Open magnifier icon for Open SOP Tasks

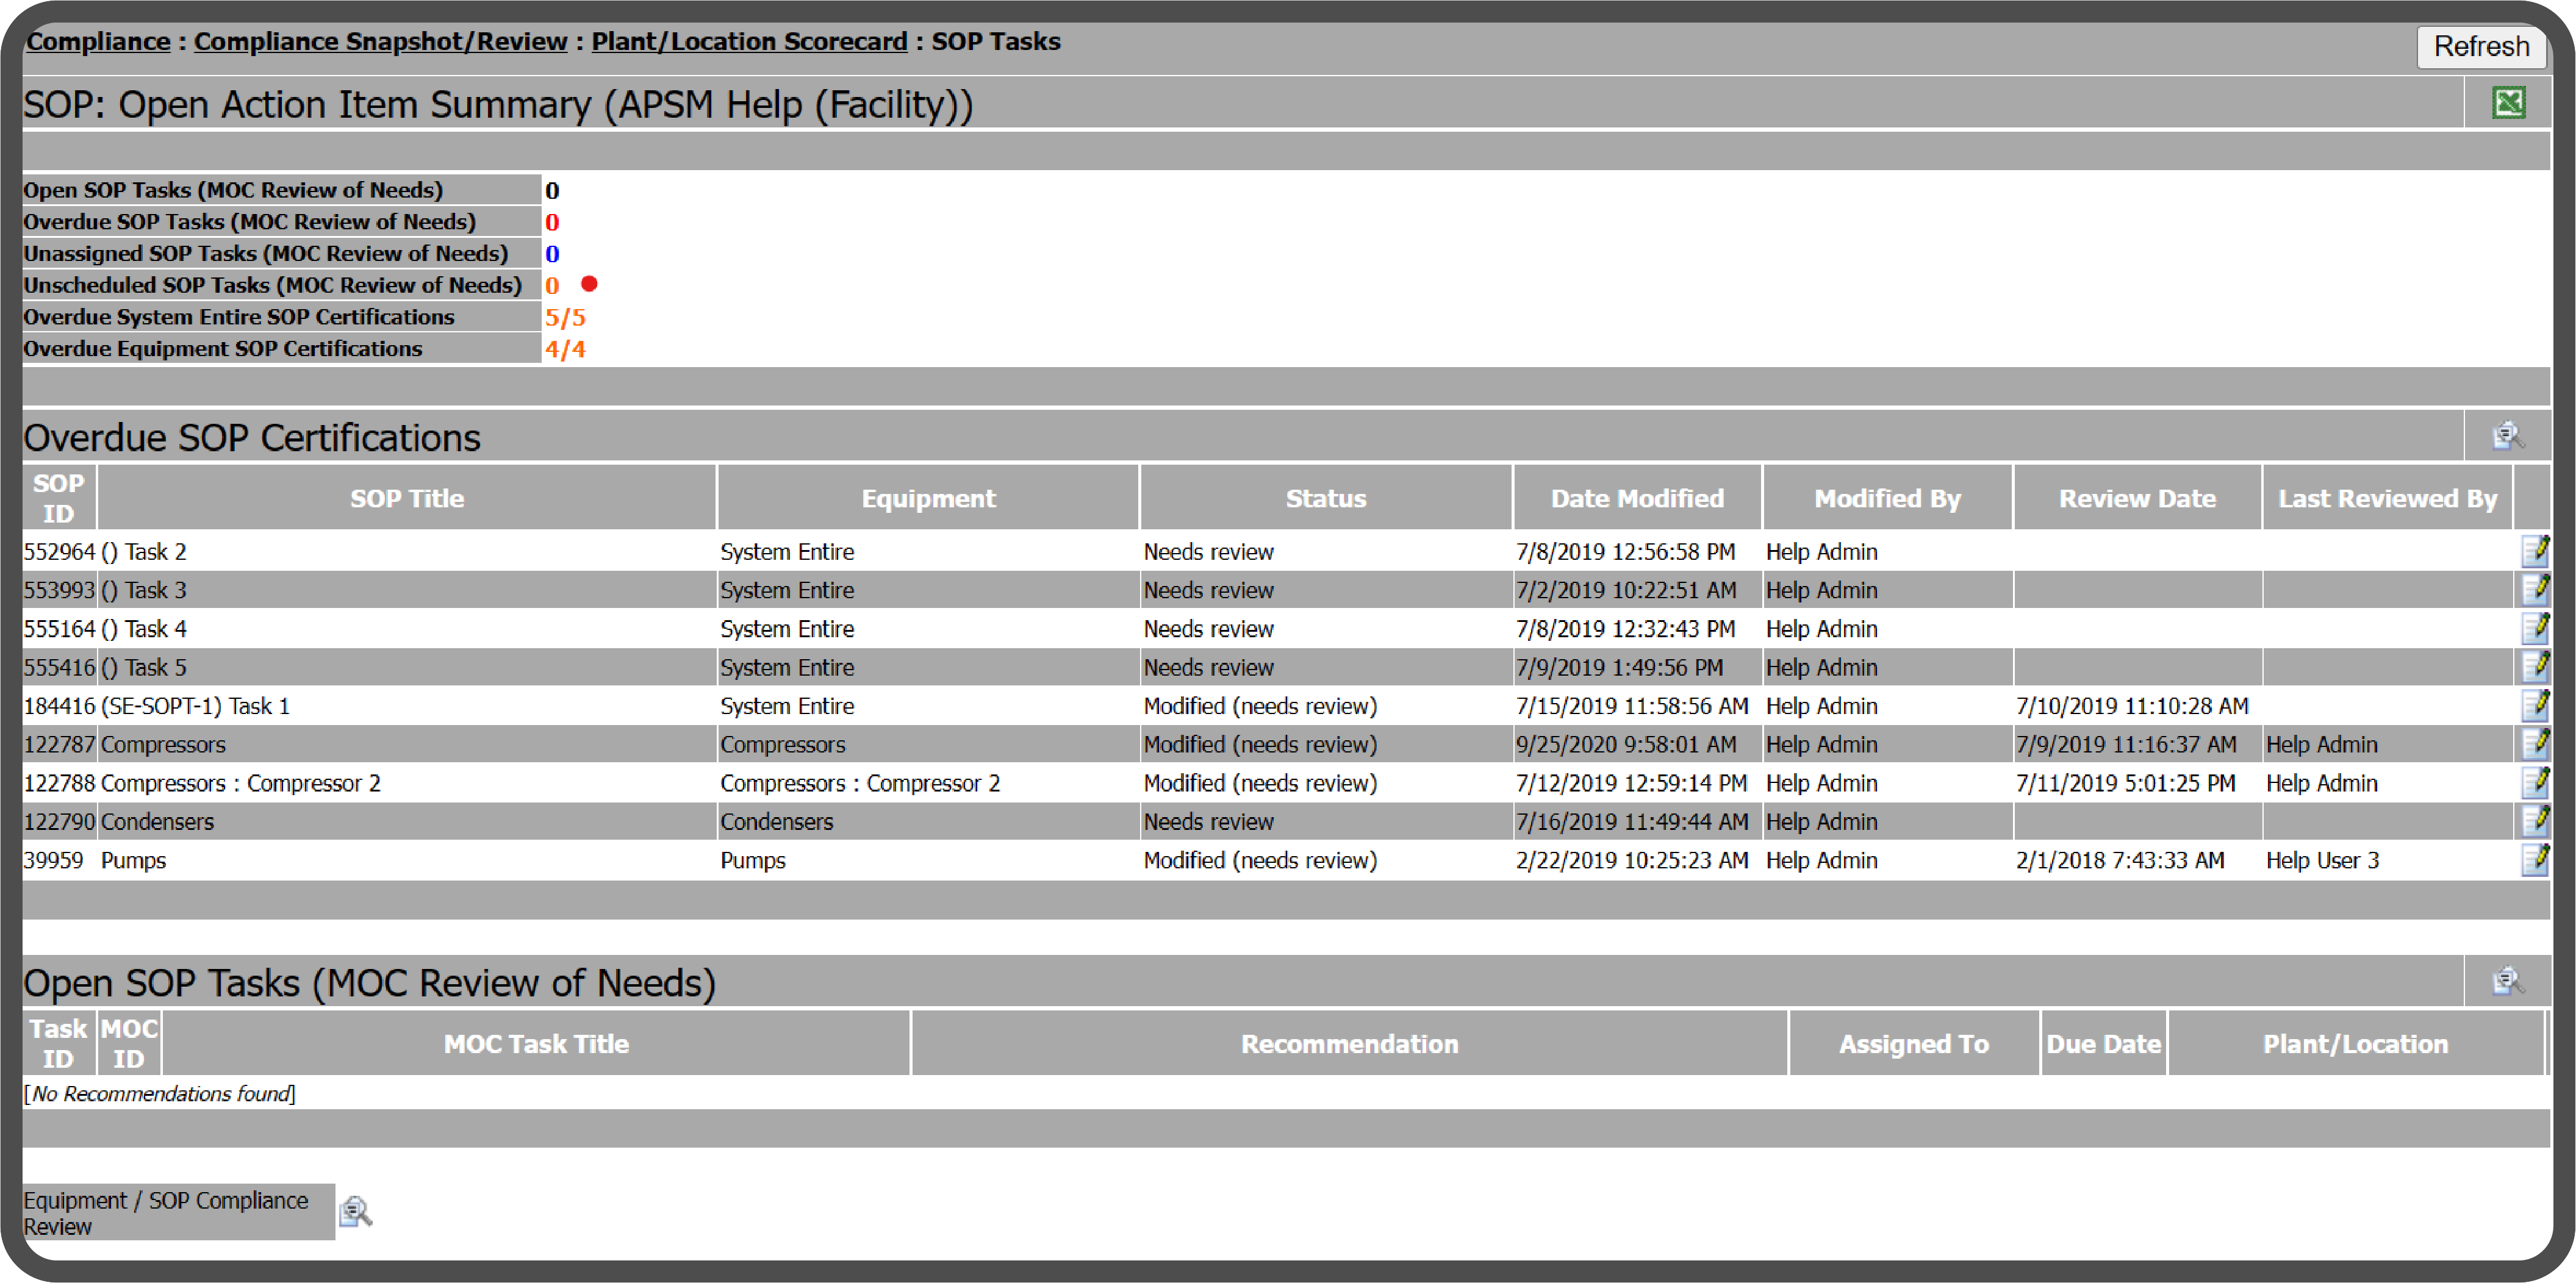tap(2507, 981)
